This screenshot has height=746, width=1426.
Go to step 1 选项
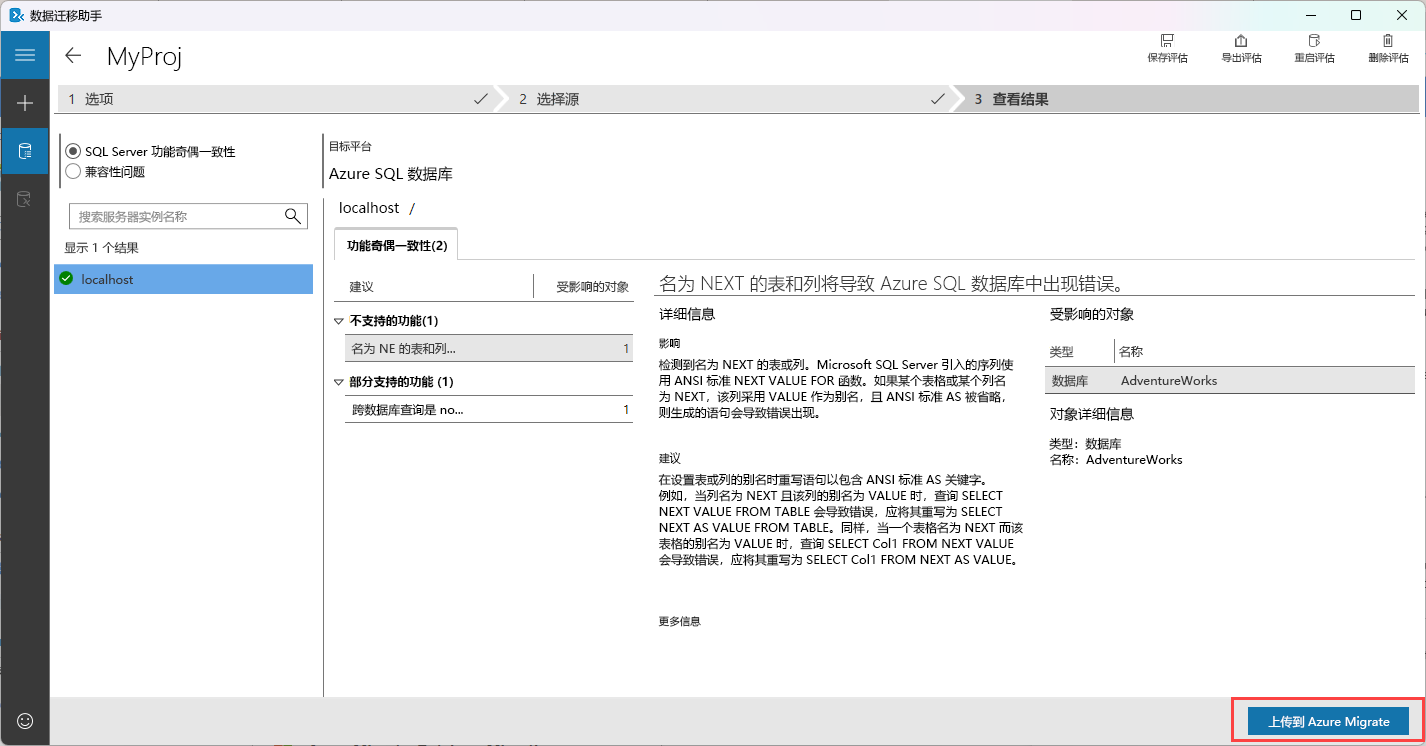[x=278, y=99]
